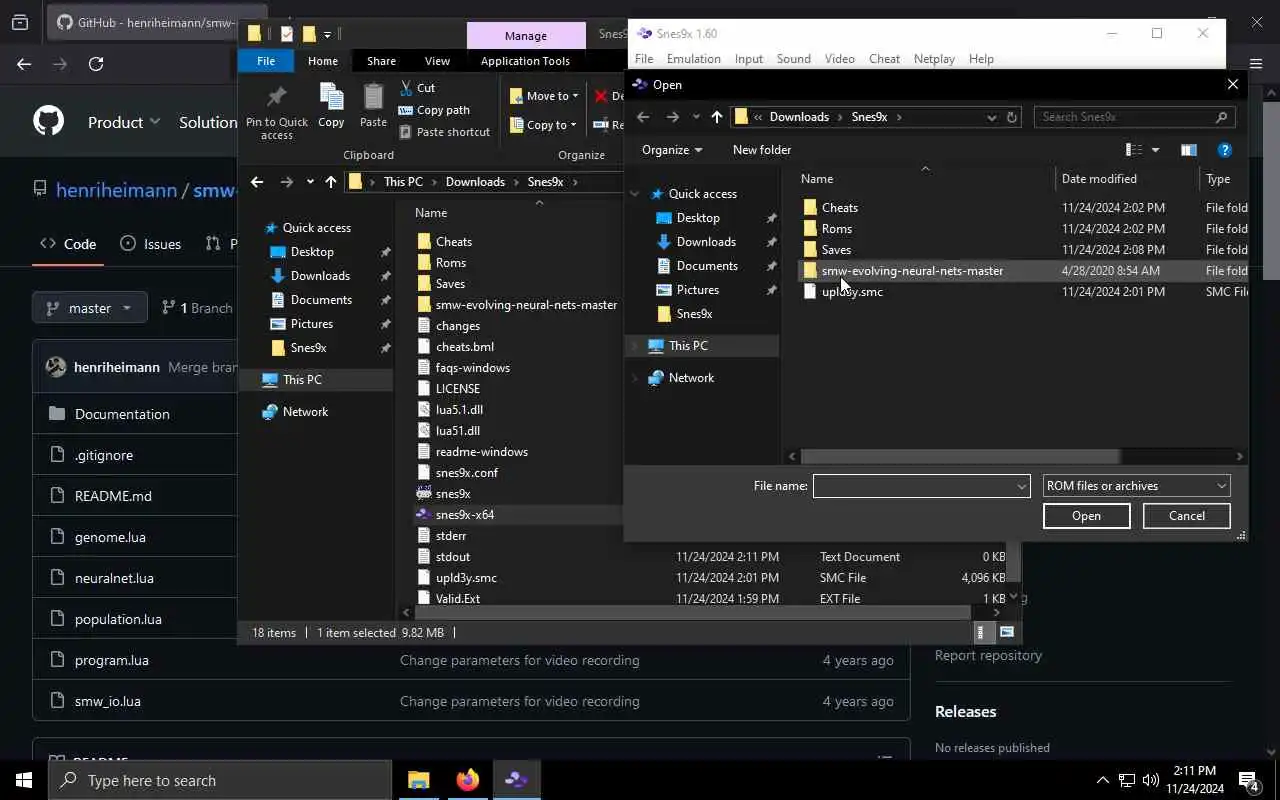Click Cut in Explorer clipboard group

pos(417,88)
